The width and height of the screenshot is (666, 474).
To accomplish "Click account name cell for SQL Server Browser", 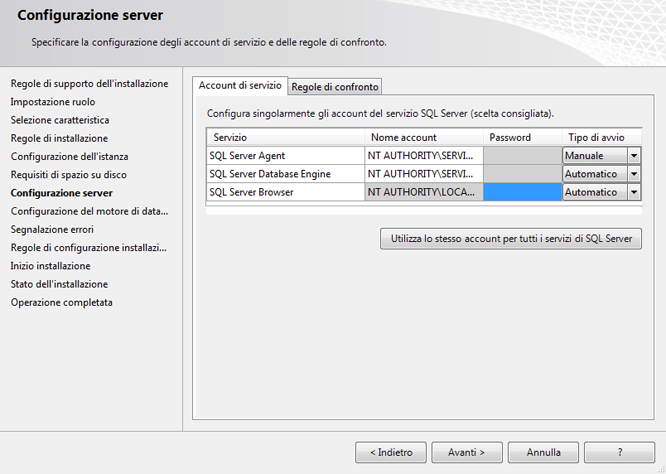I will [x=424, y=192].
